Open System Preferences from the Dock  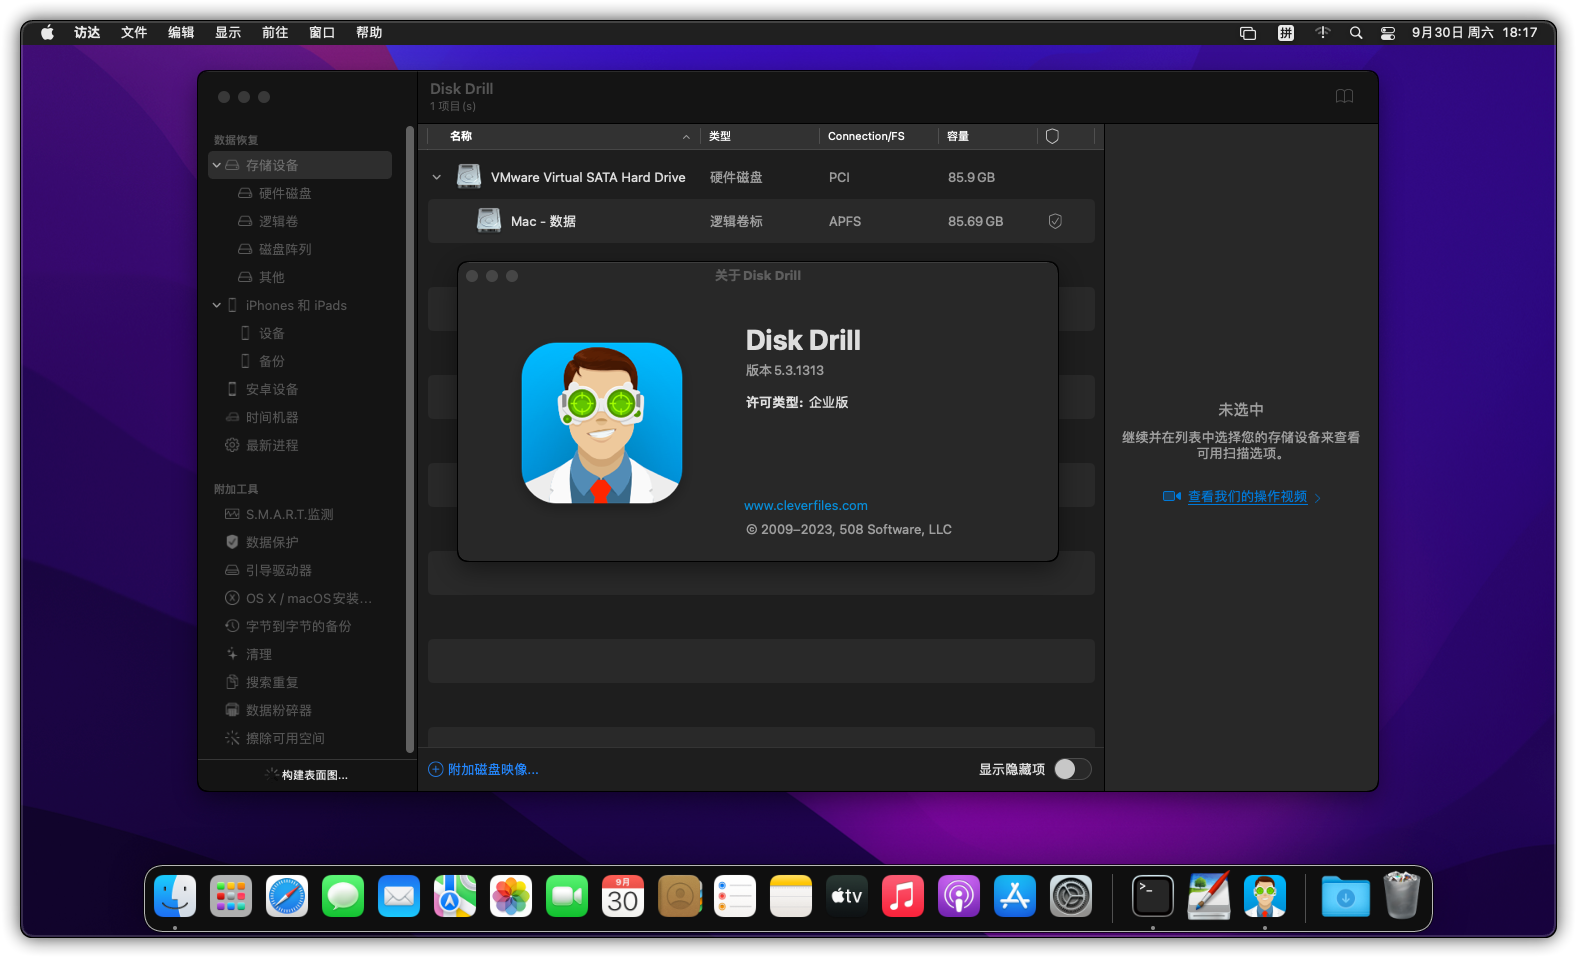point(1071,896)
